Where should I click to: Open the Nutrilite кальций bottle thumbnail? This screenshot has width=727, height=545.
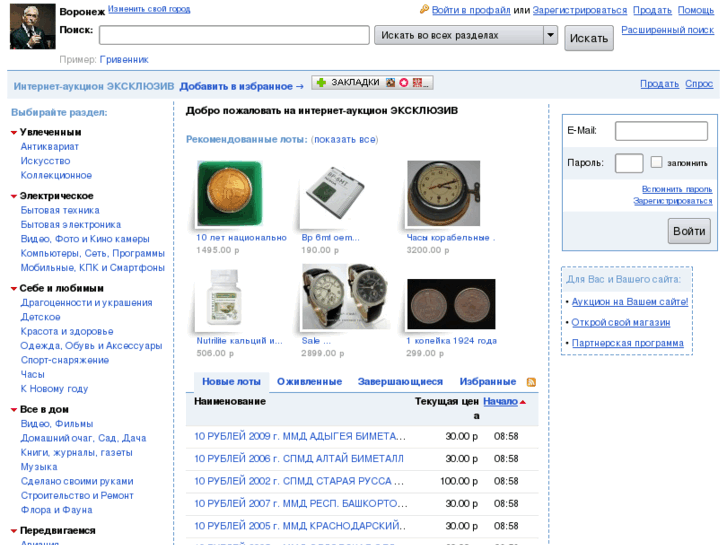pos(223,297)
